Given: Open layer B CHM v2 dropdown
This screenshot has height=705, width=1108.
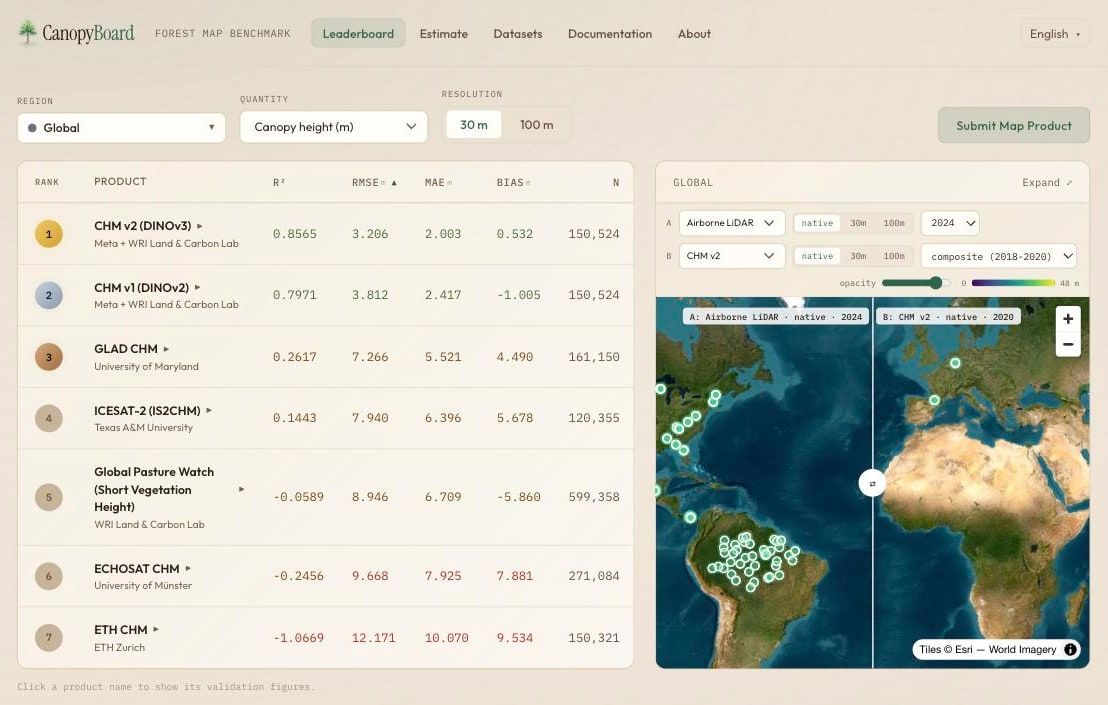Looking at the screenshot, I should (x=731, y=256).
